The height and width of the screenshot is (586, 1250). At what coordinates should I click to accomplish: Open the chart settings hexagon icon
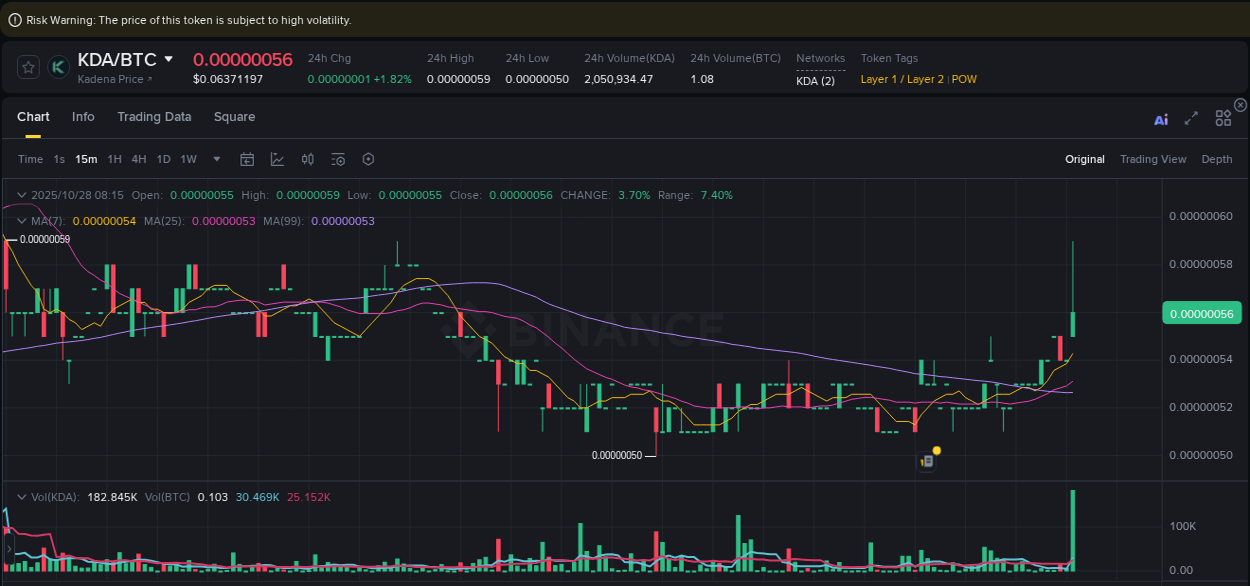point(368,159)
